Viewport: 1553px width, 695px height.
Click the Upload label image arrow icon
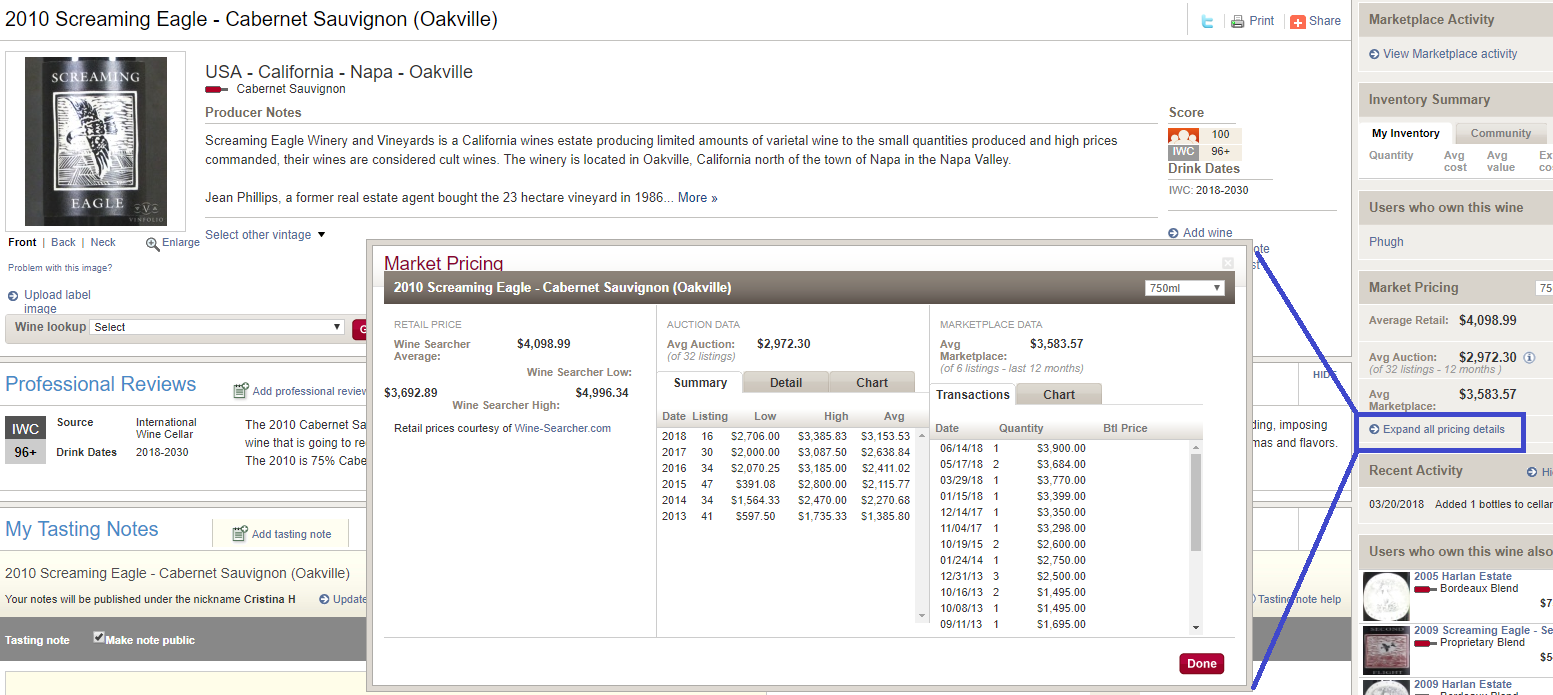click(14, 295)
